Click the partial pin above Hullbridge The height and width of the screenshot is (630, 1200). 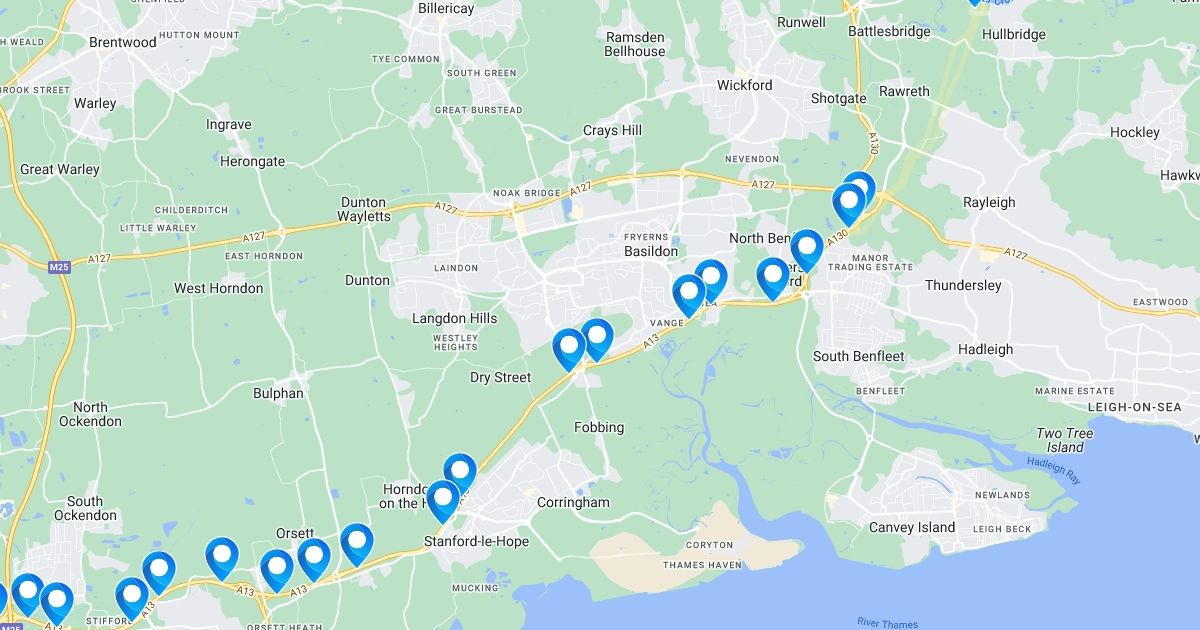click(975, 3)
